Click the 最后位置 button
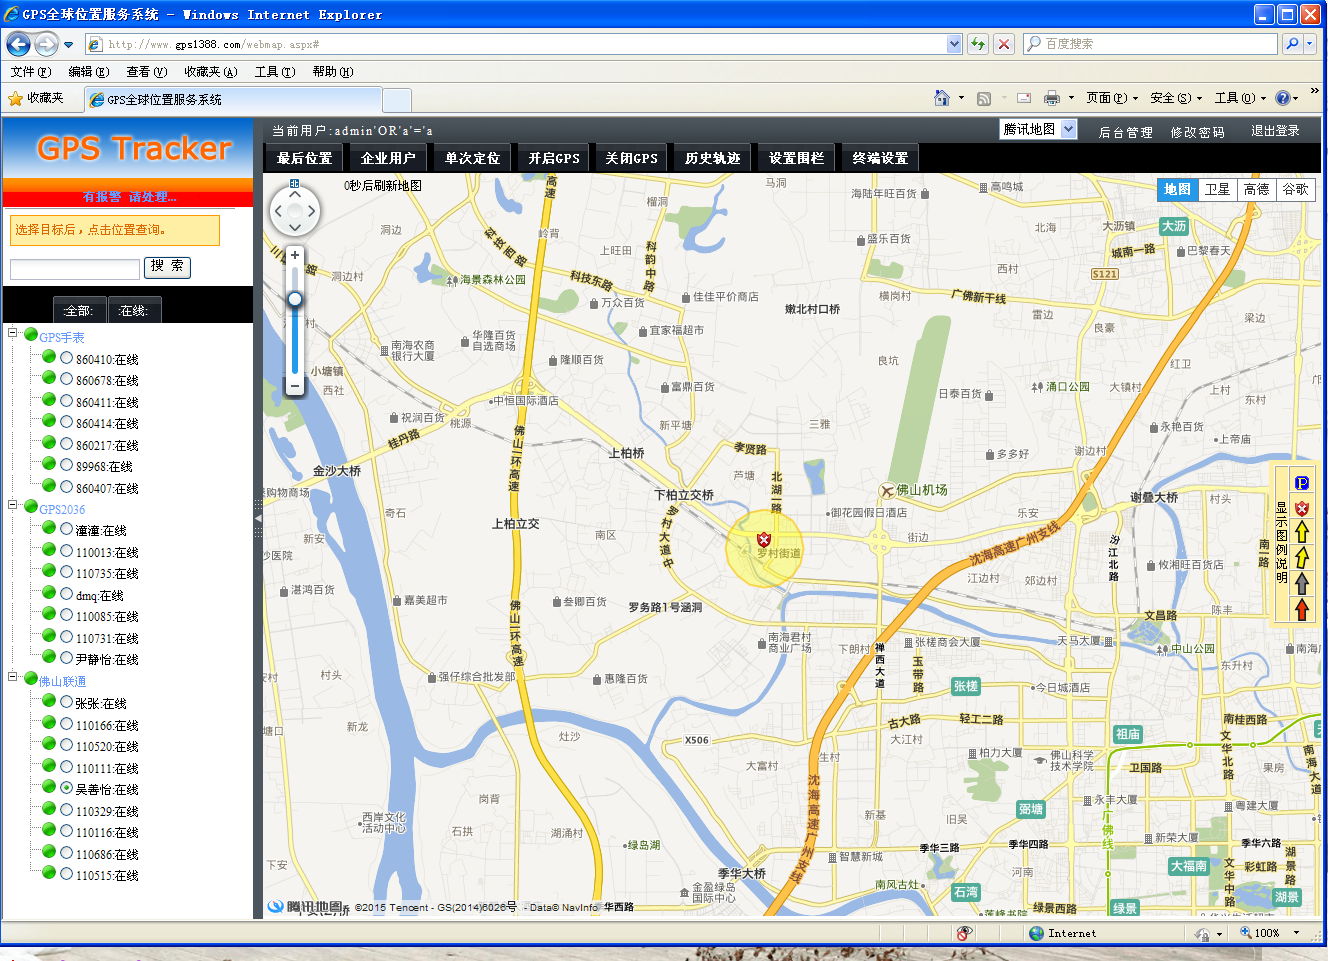The height and width of the screenshot is (961, 1328). tap(305, 158)
